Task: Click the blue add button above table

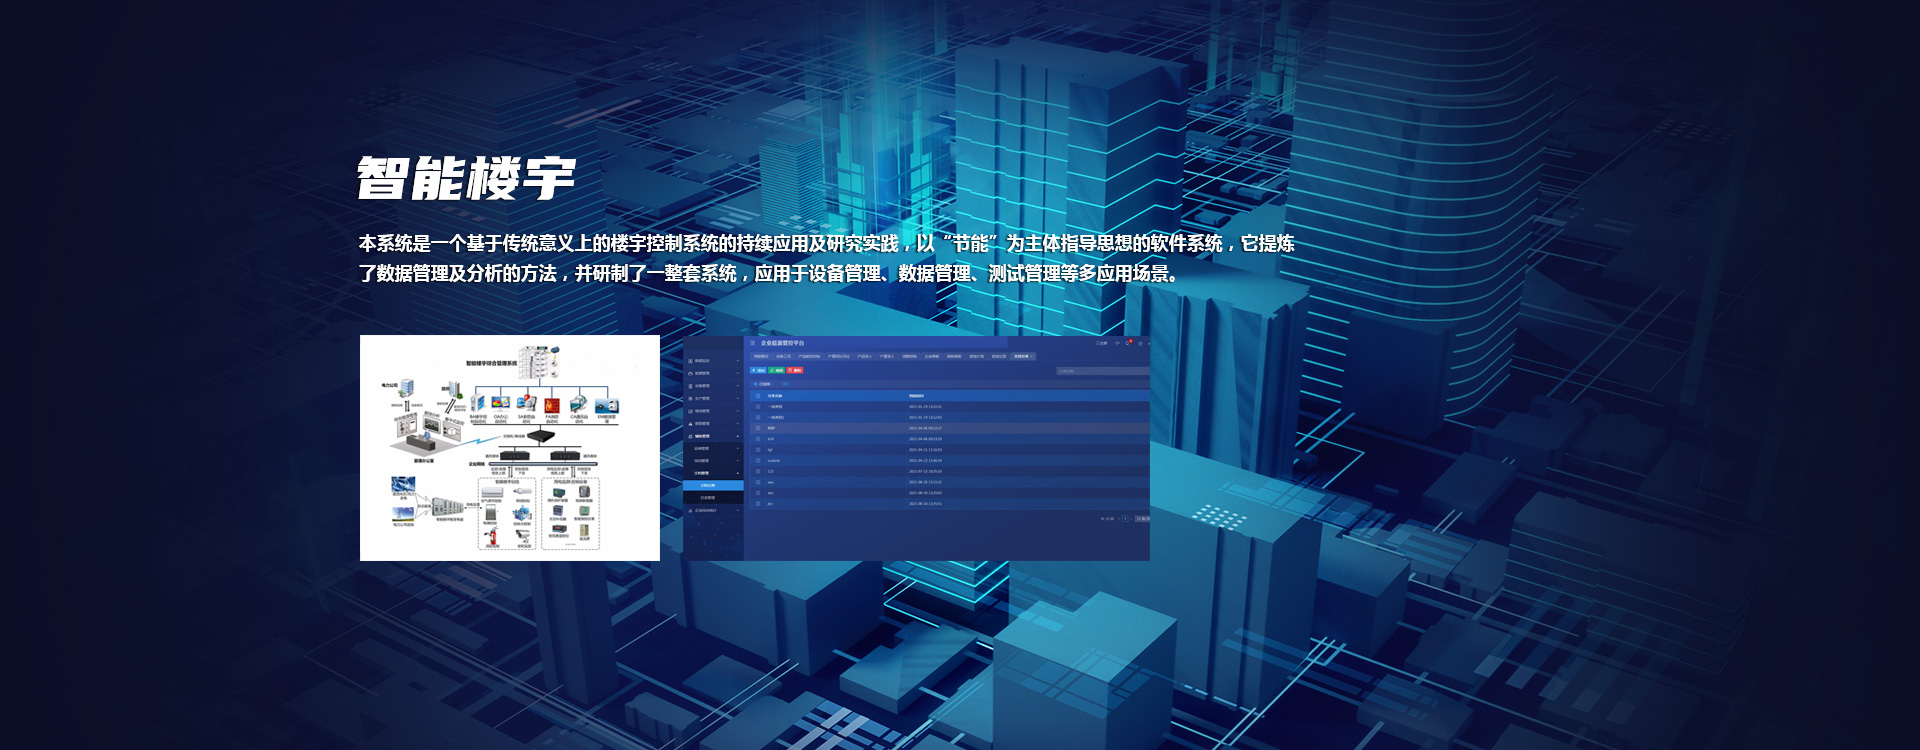Action: click(x=758, y=370)
